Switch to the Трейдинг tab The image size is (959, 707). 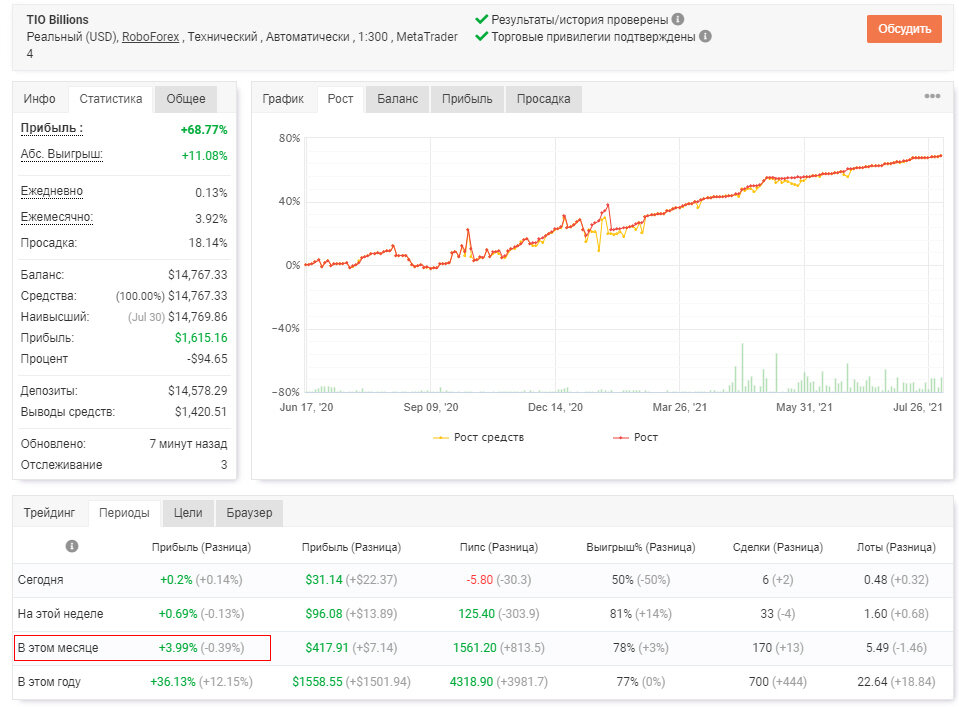(49, 513)
